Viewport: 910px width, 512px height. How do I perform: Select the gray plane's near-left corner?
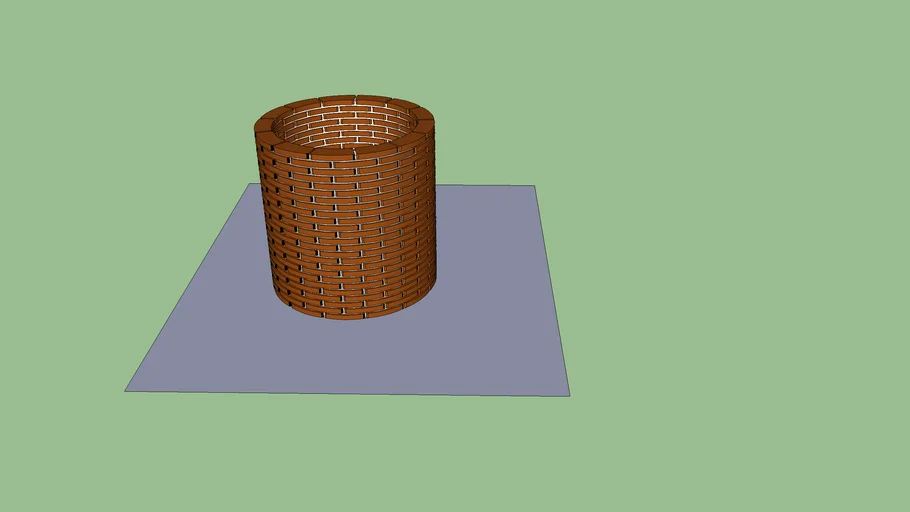tap(128, 389)
